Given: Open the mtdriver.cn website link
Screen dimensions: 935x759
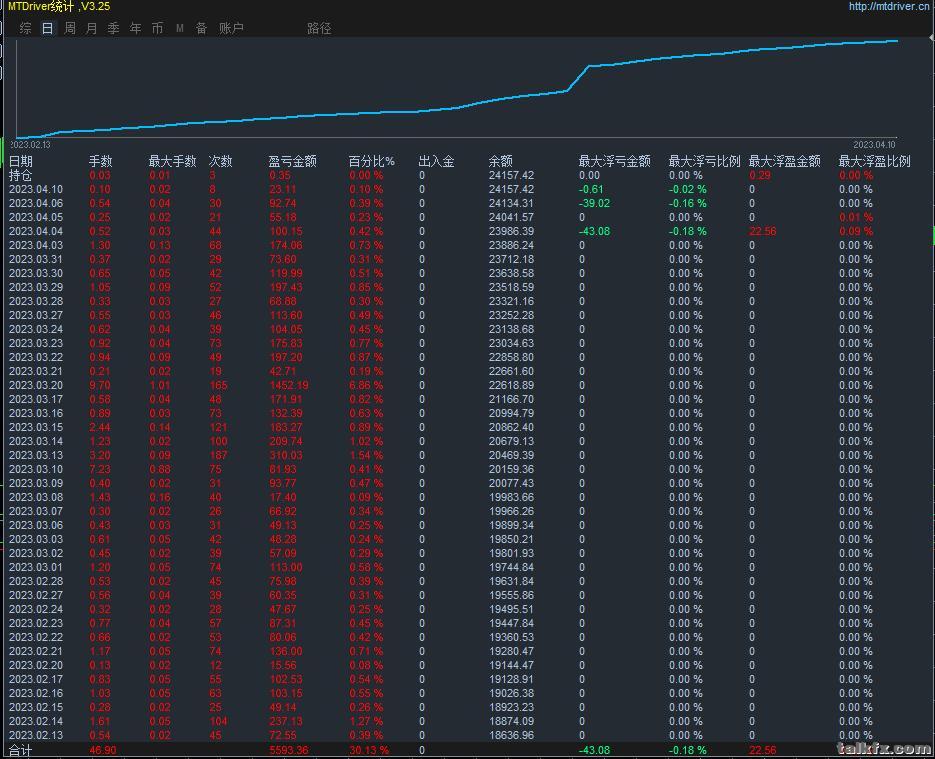Looking at the screenshot, I should [888, 6].
